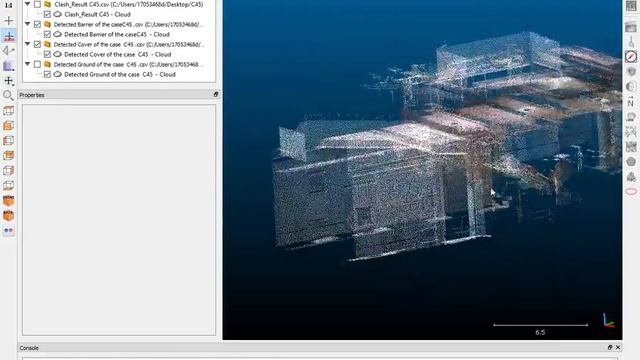Click the axis trihedron in the 3D view corner
The width and height of the screenshot is (640, 360).
[608, 320]
